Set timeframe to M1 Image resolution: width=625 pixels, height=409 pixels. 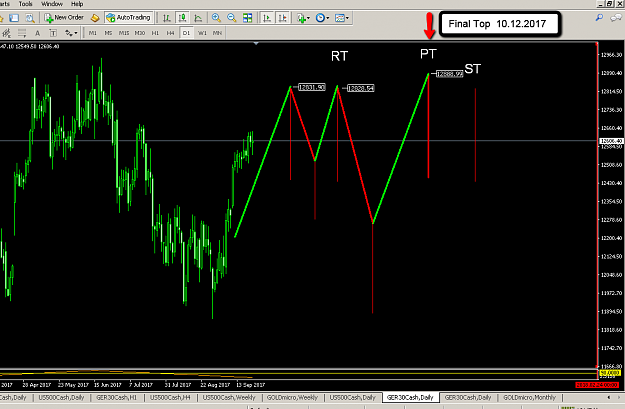tap(93, 33)
